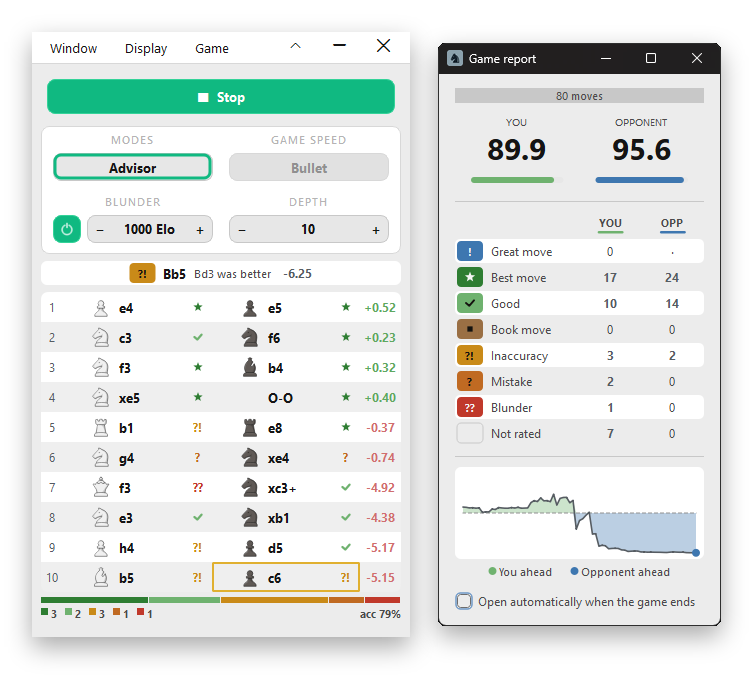753x679 pixels.
Task: Select black pawn move e5
Action: click(275, 308)
